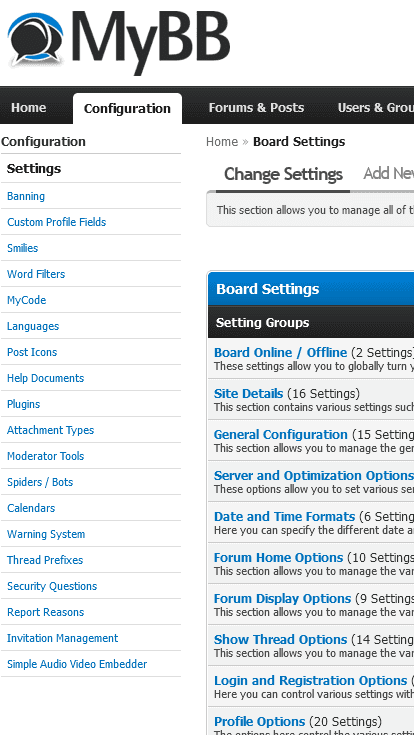Screen dimensions: 414x735
Task: Open the Home navigation tab
Action: (29, 108)
